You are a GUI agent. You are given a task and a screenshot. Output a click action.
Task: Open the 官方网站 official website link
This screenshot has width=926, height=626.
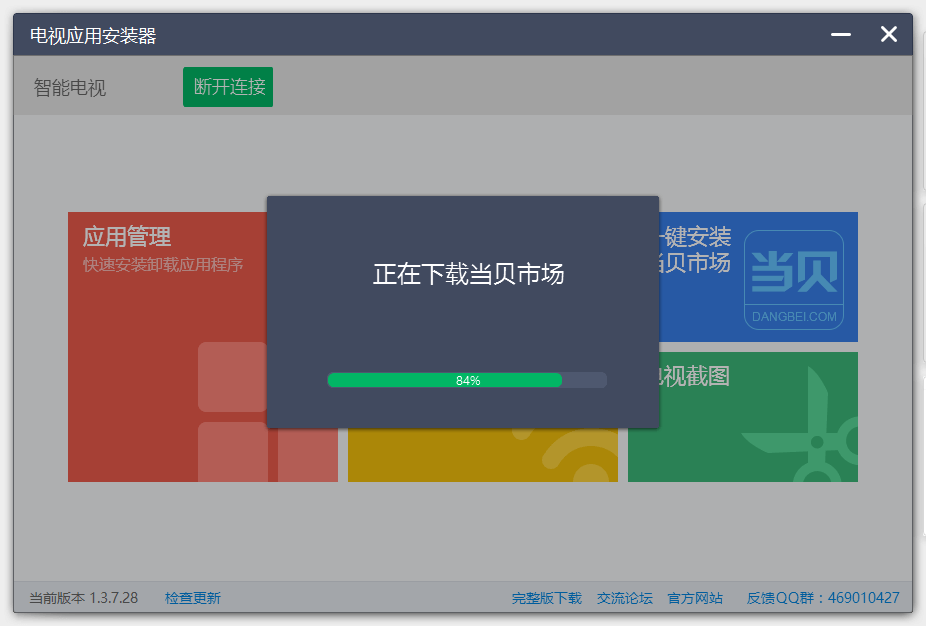pyautogui.click(x=695, y=598)
